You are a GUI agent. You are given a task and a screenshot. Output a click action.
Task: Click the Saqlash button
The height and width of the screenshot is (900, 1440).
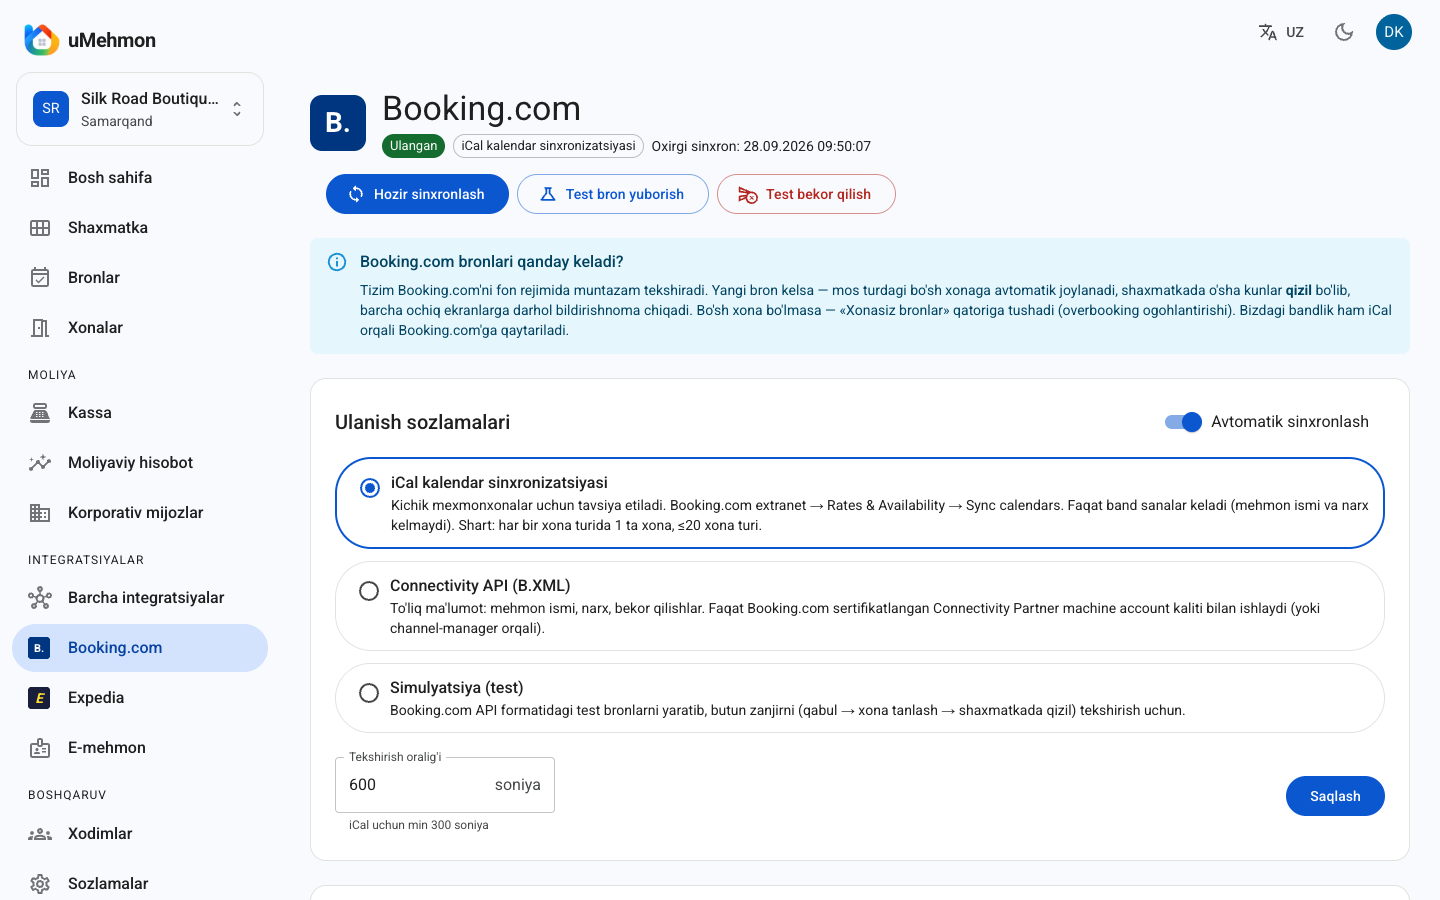[x=1335, y=796]
